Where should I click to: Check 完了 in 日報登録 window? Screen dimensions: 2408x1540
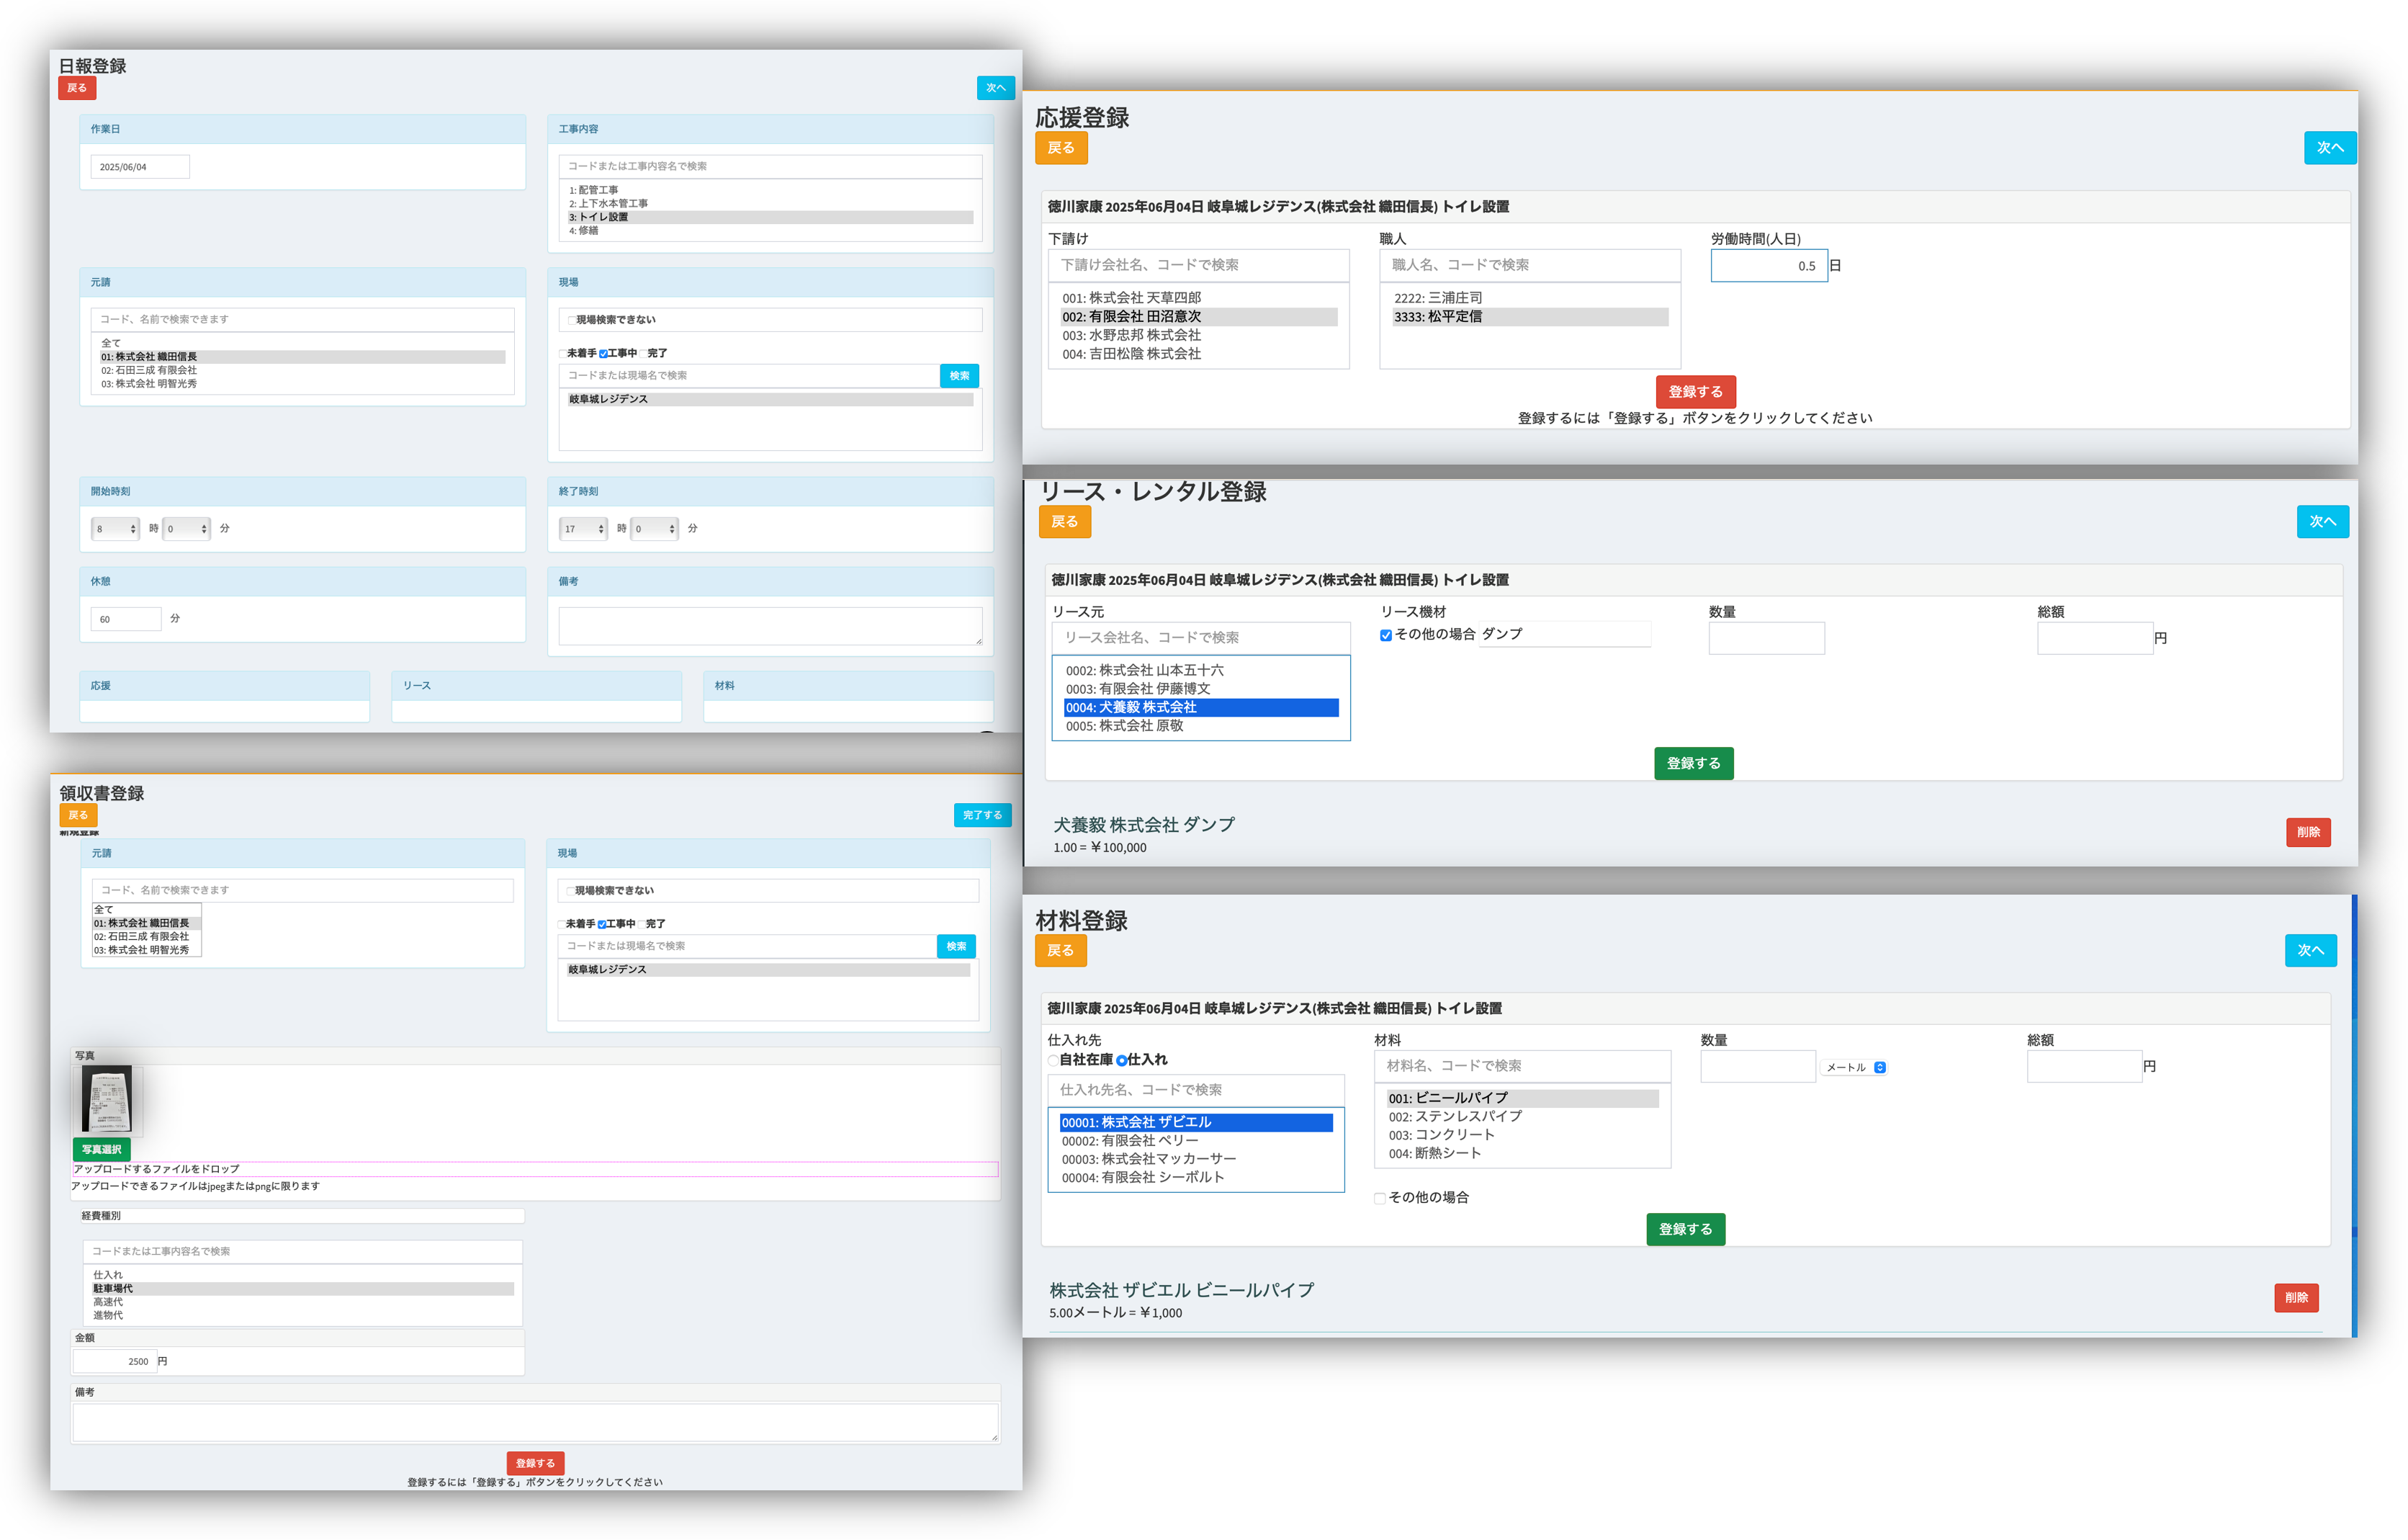(643, 353)
